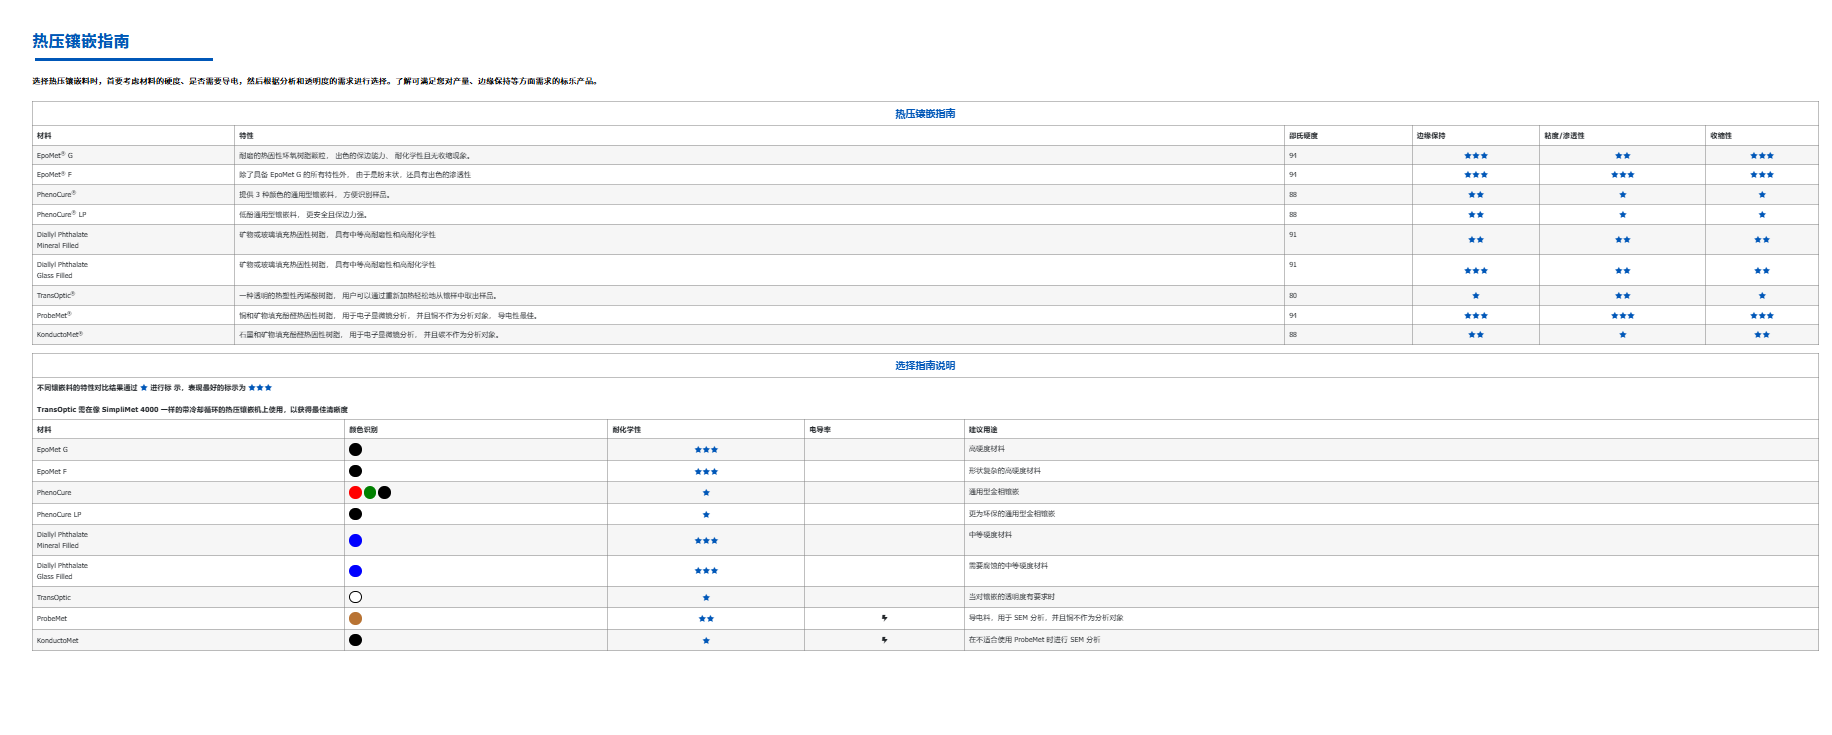This screenshot has width=1832, height=735.
Task: Click the 粘度/渗透性 two stars for TransOptic
Action: coord(1623,296)
